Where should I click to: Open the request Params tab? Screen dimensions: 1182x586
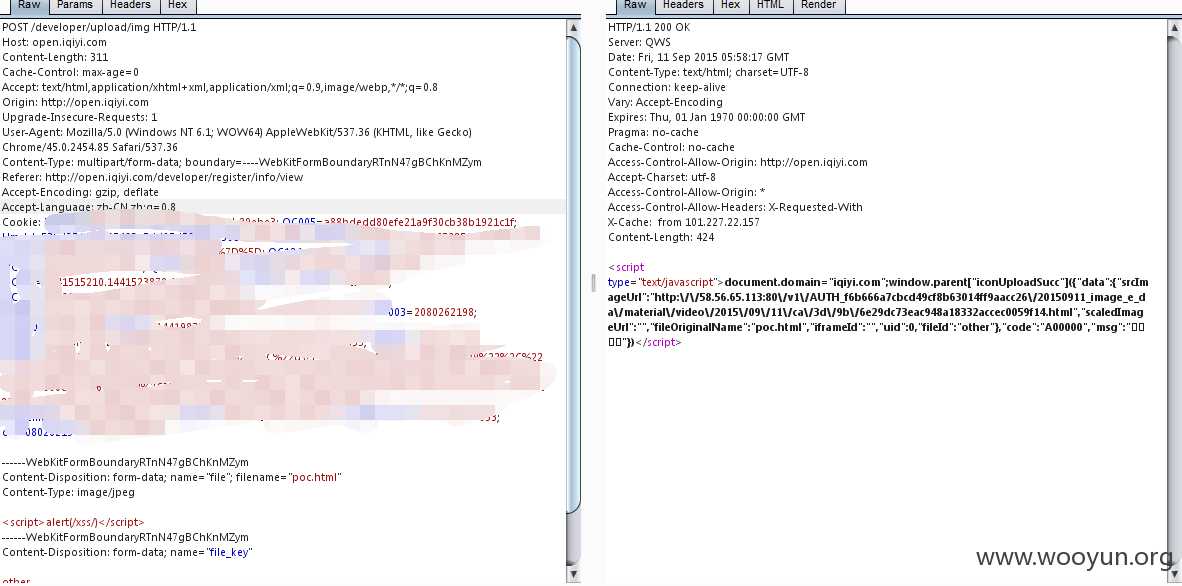click(x=75, y=5)
